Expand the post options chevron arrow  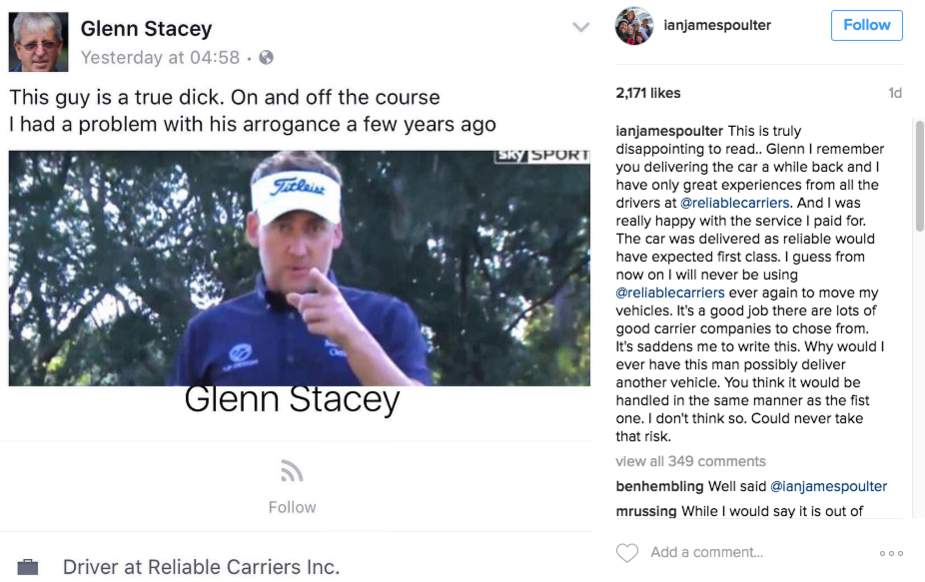581,28
